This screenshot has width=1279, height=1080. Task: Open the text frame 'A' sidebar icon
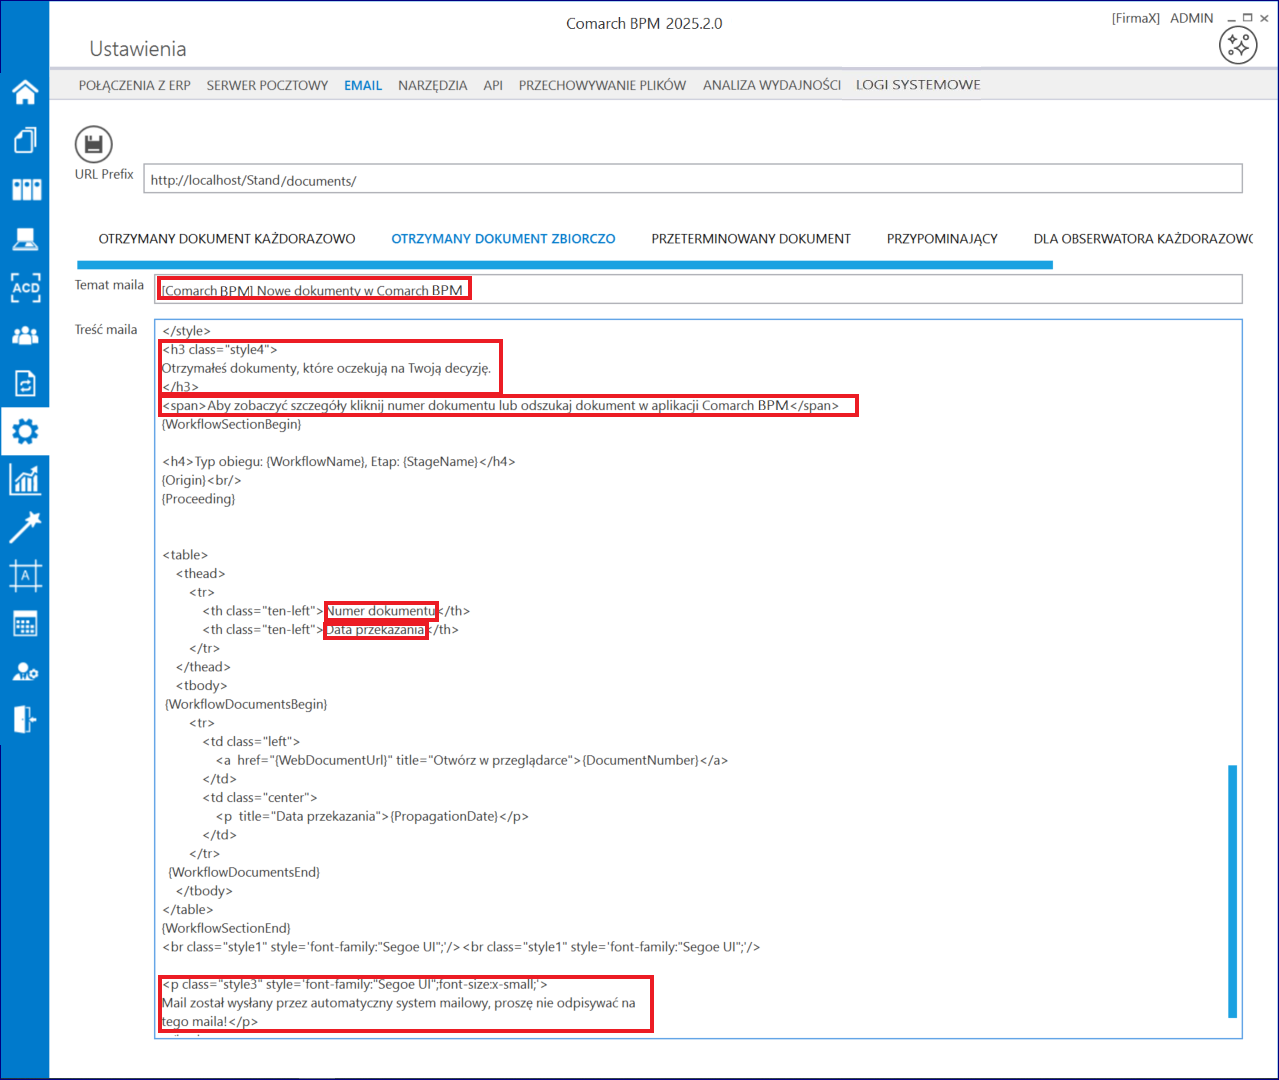click(x=25, y=575)
